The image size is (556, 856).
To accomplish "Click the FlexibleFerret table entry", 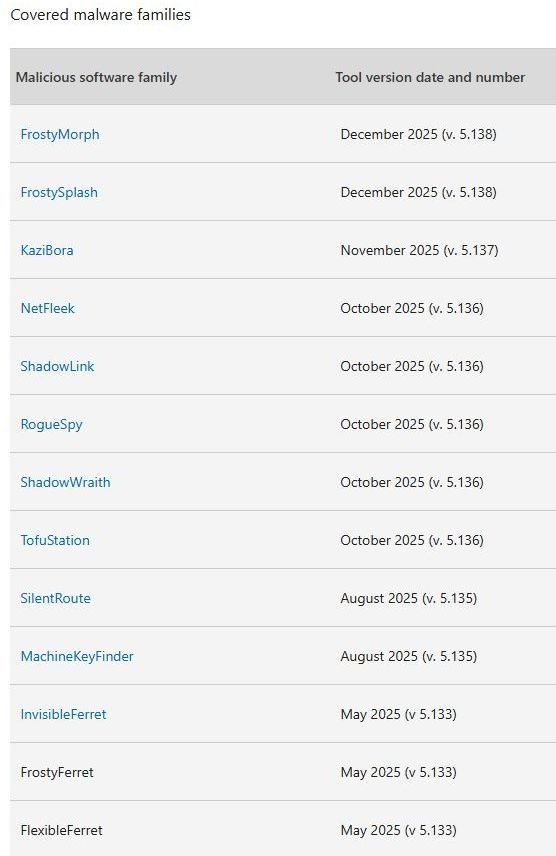I will point(62,830).
